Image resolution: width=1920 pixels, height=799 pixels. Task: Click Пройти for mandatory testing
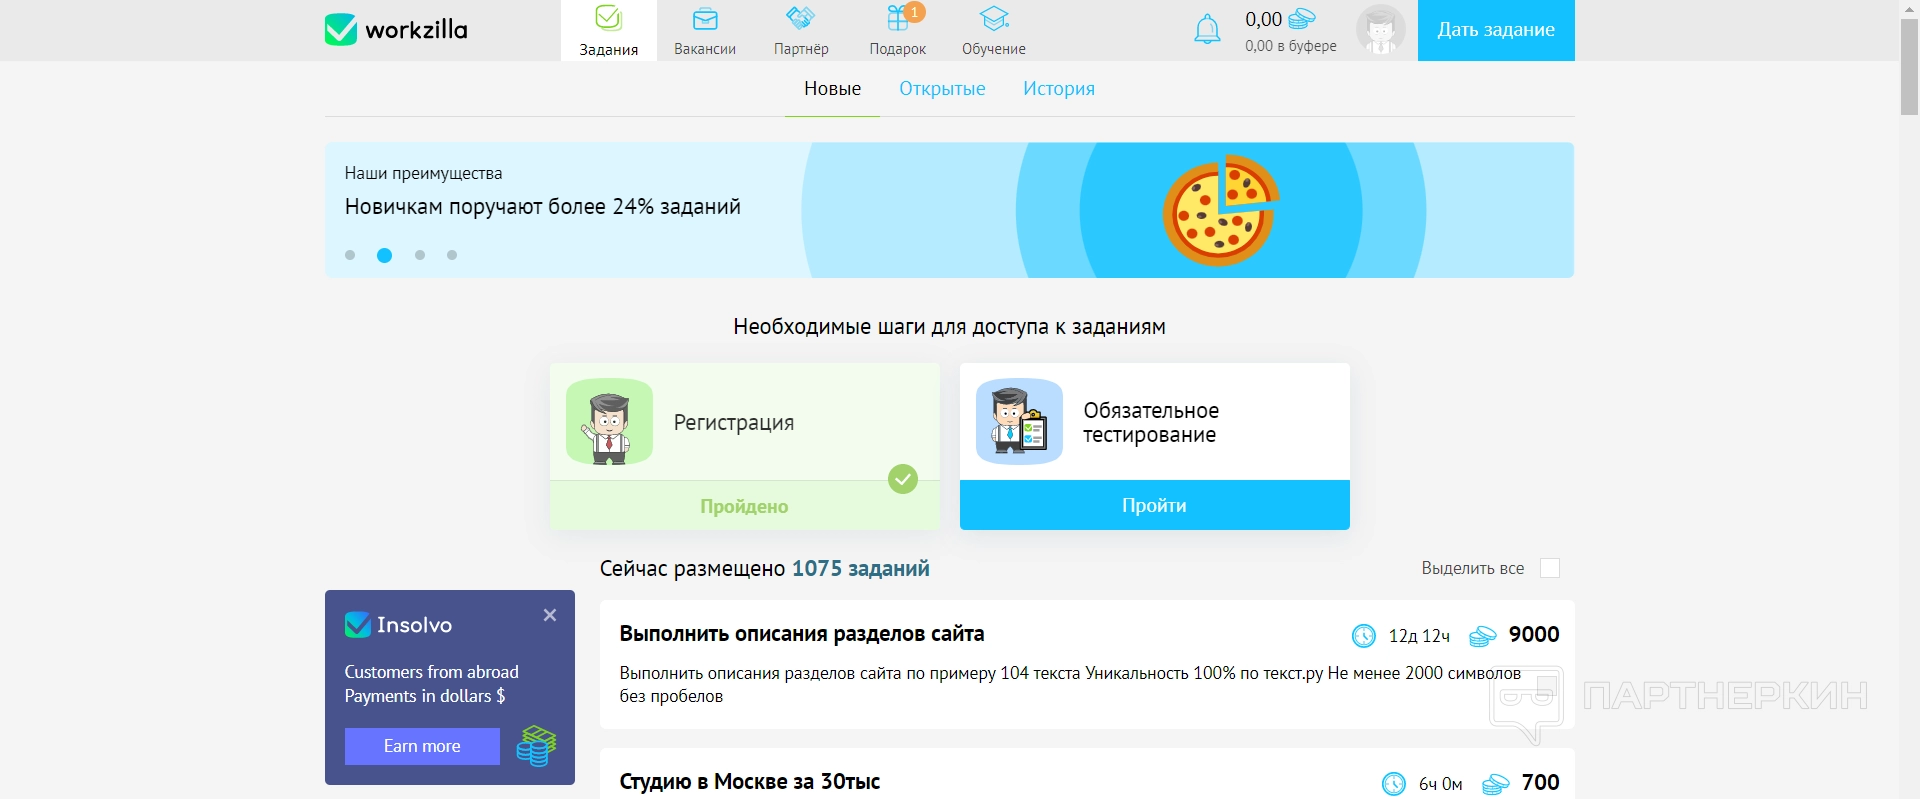pyautogui.click(x=1155, y=505)
